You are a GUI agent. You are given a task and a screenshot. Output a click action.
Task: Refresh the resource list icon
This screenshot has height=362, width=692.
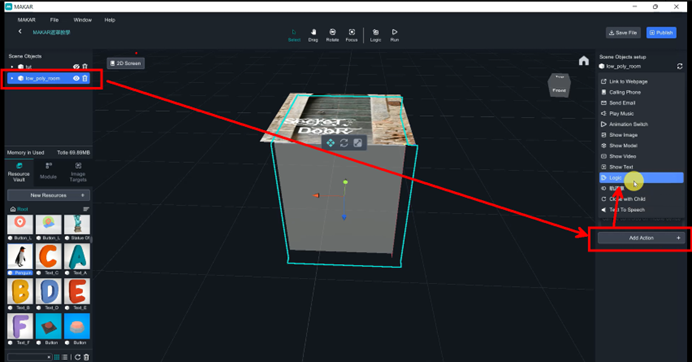(x=78, y=357)
